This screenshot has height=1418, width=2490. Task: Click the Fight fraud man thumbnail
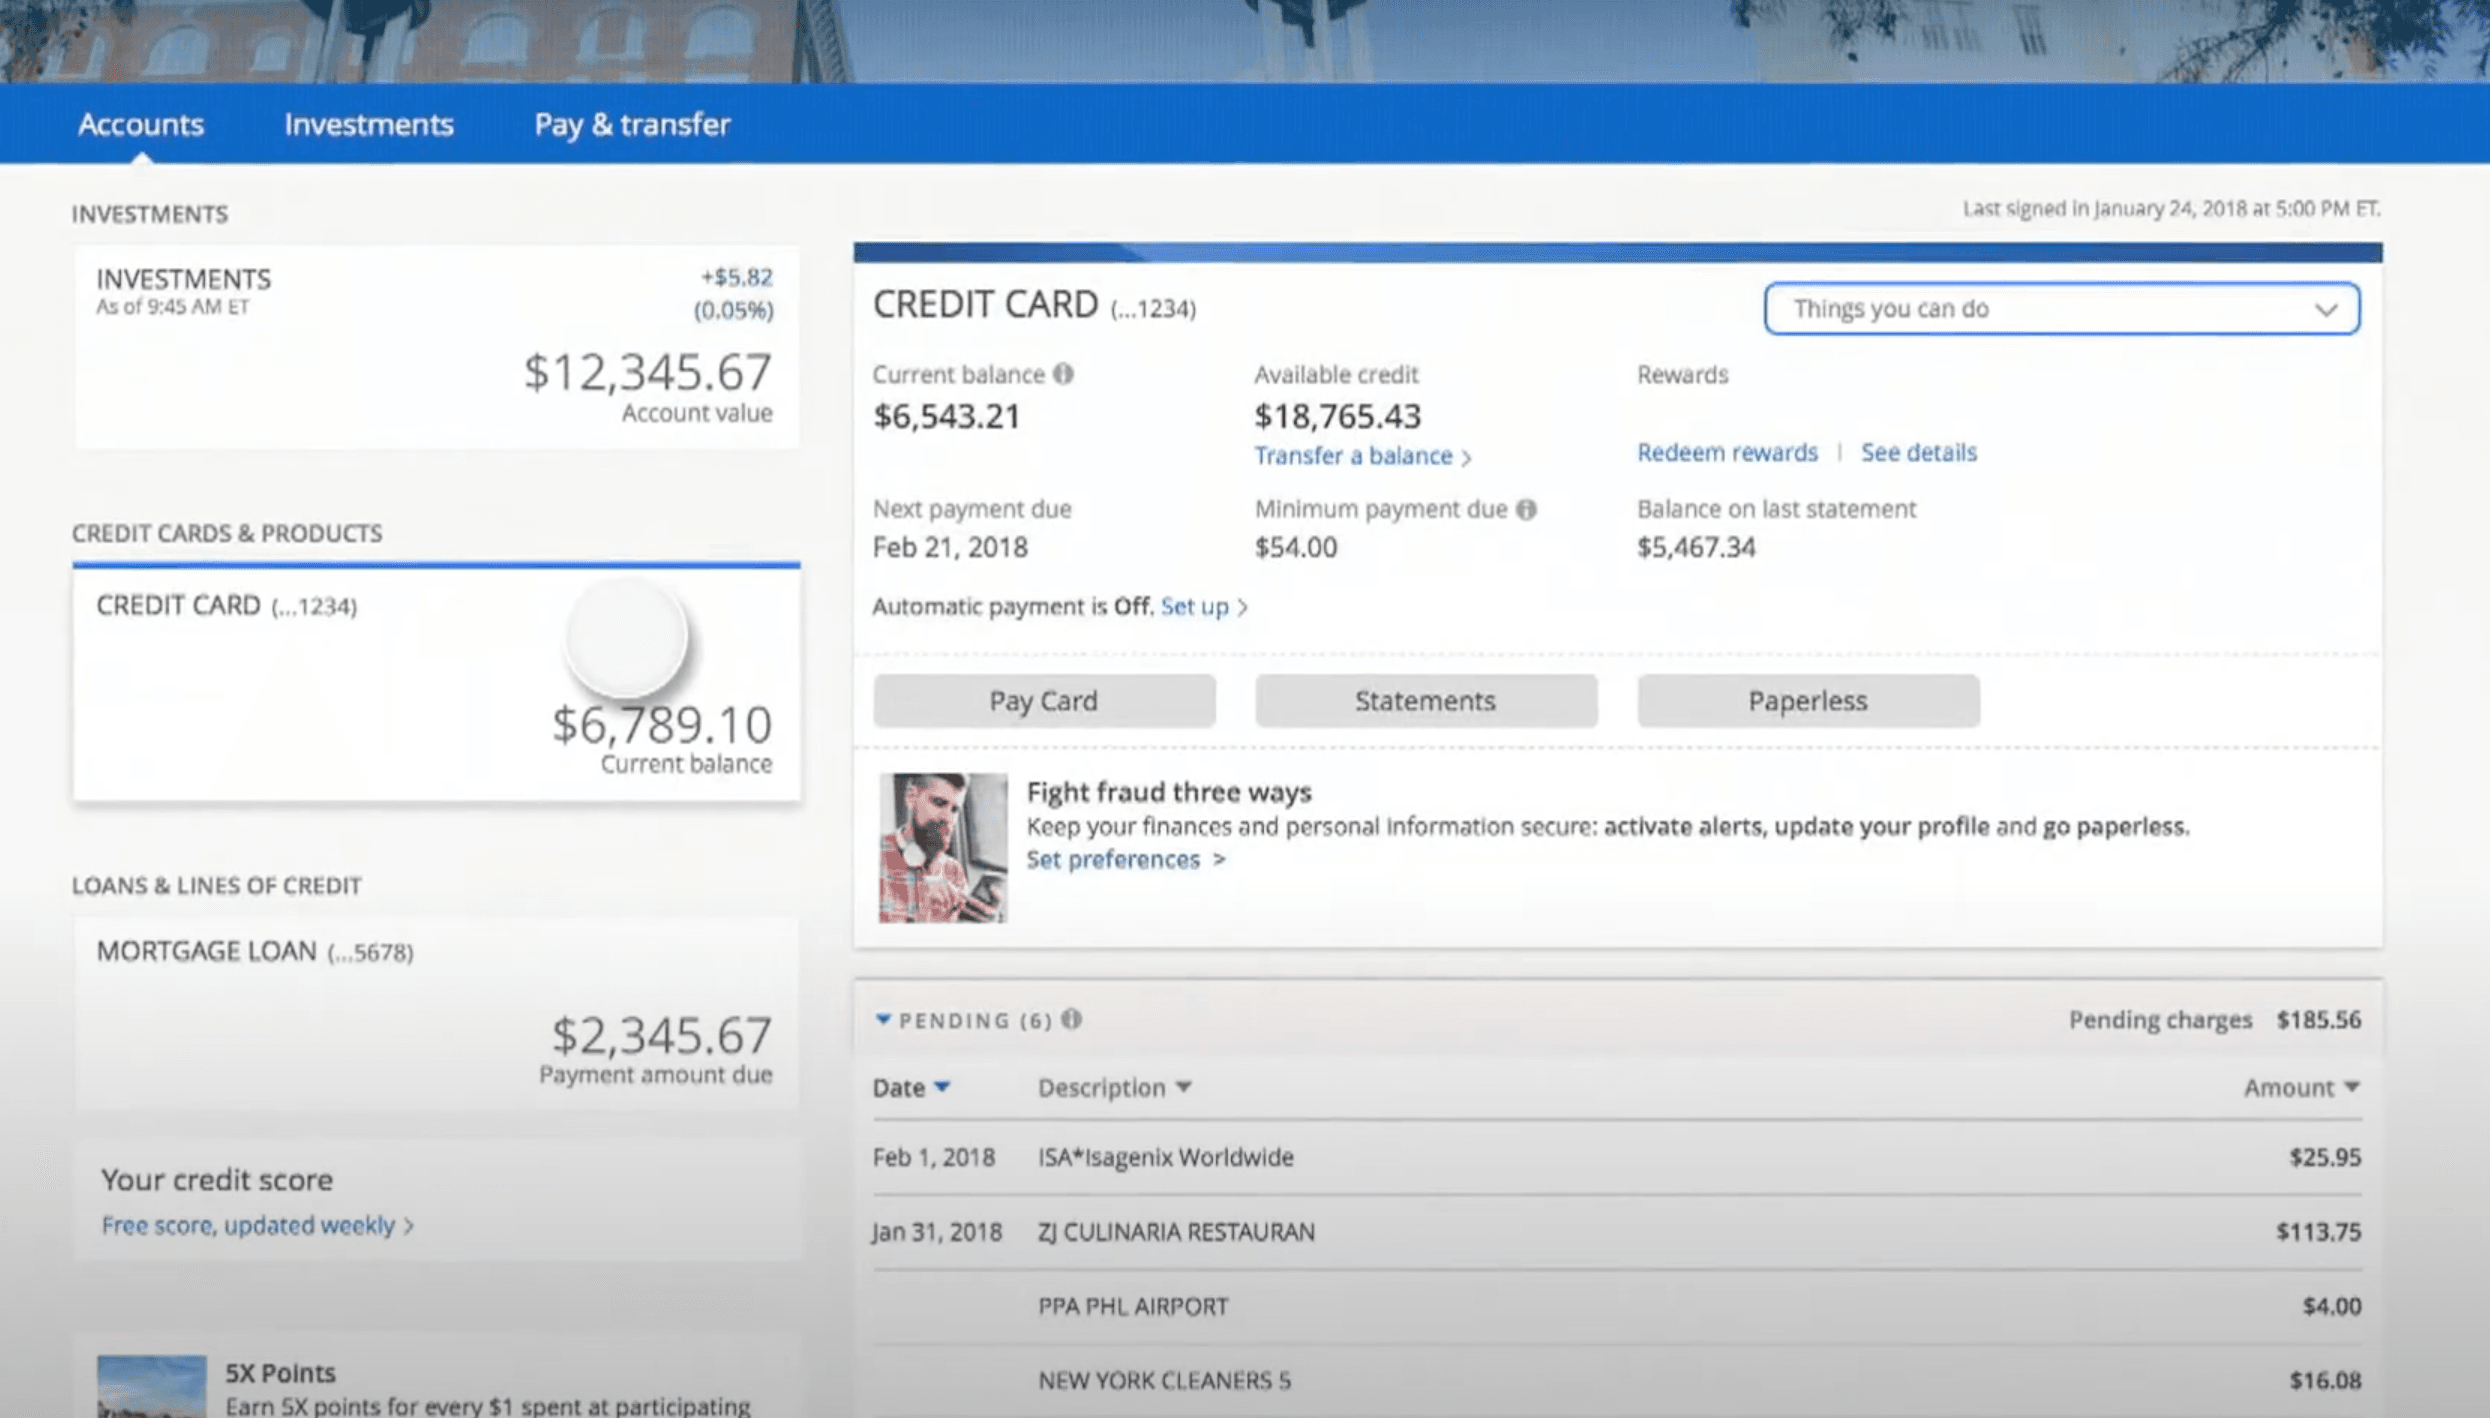pos(942,847)
